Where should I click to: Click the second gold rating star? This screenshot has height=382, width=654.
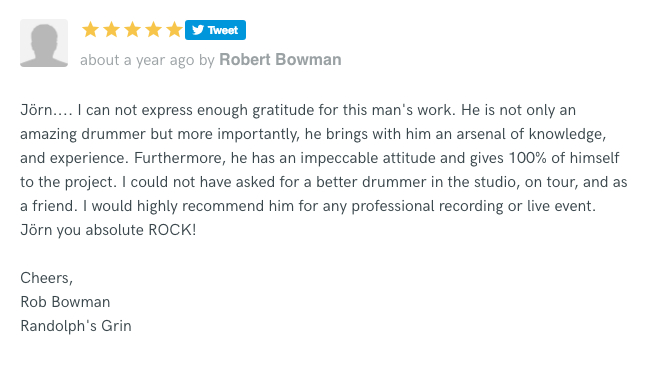coord(111,30)
